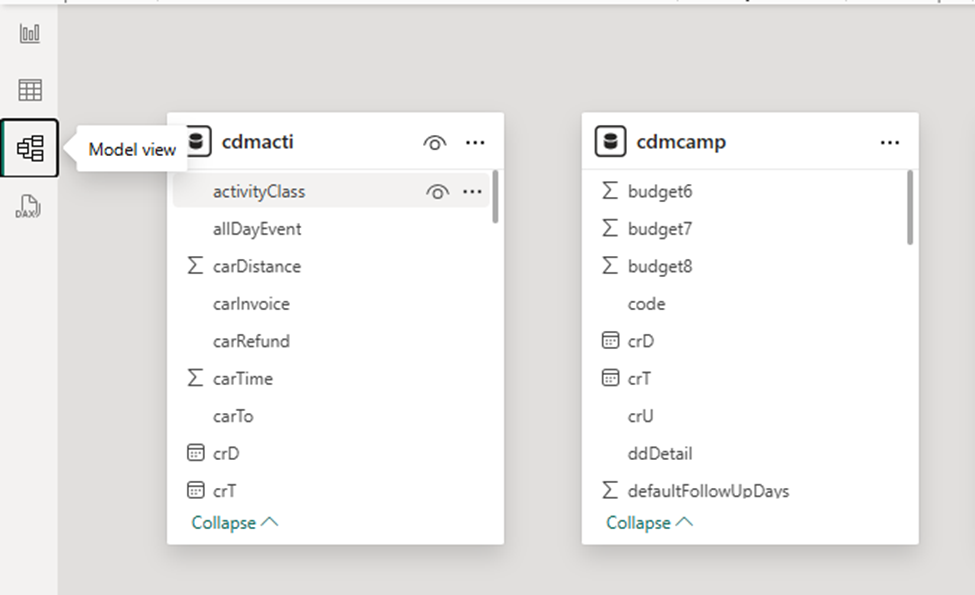This screenshot has height=595, width=975.
Task: Switch to the Table view icon
Action: [30, 90]
